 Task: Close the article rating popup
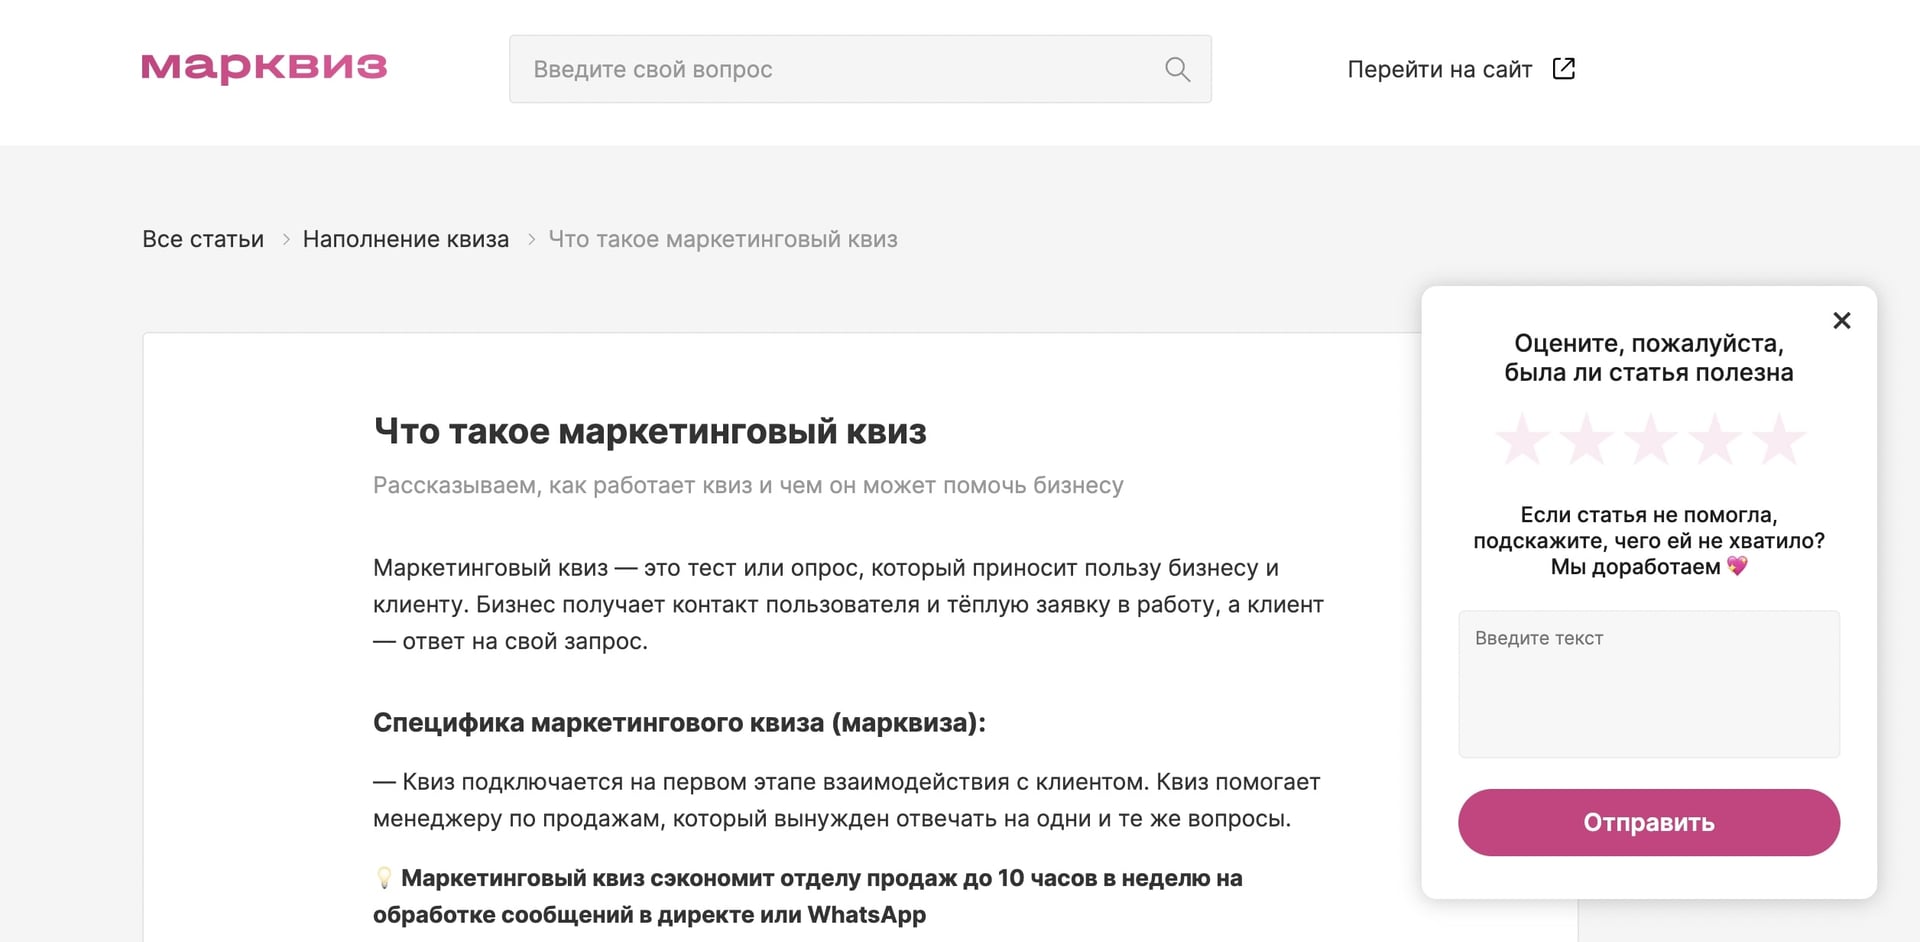tap(1842, 321)
